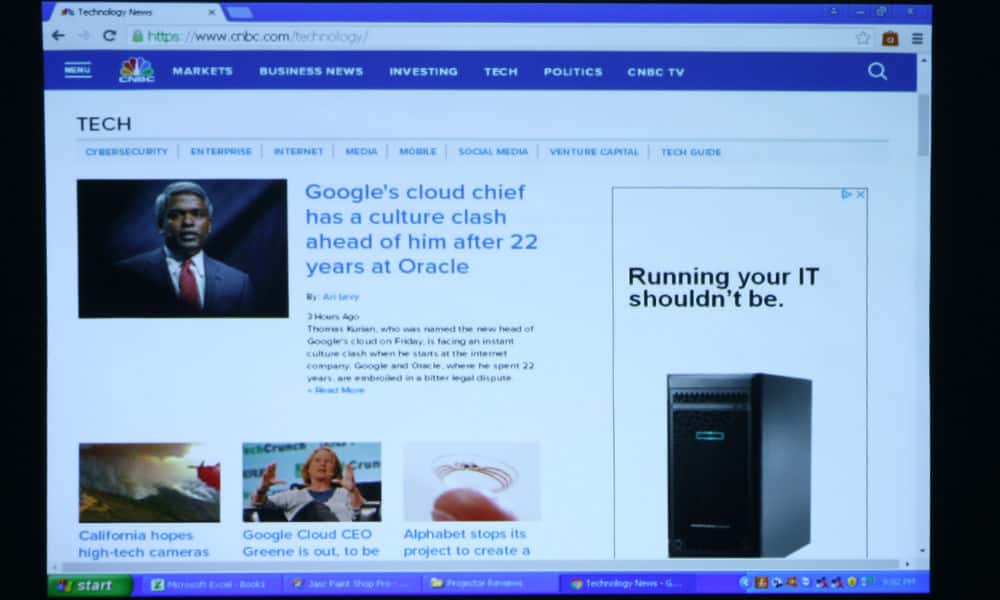
Task: Select the SOCIAL MEDIA sub-section tab
Action: (x=493, y=152)
